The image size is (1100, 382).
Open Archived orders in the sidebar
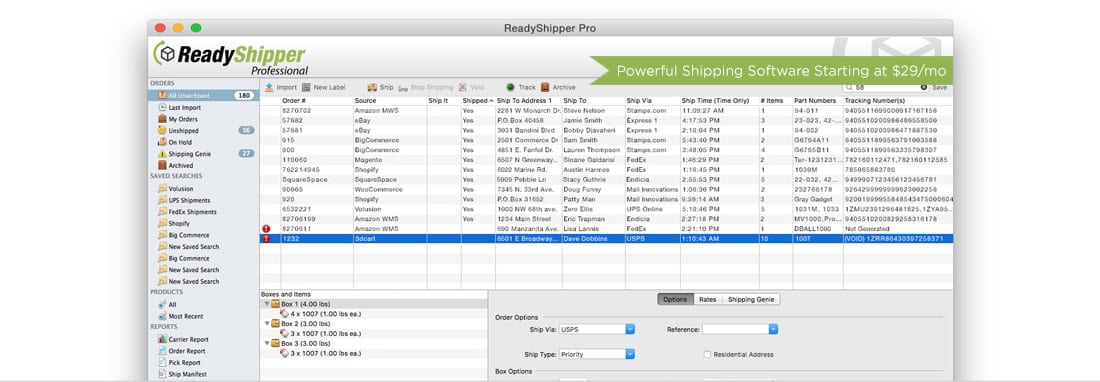tap(180, 165)
